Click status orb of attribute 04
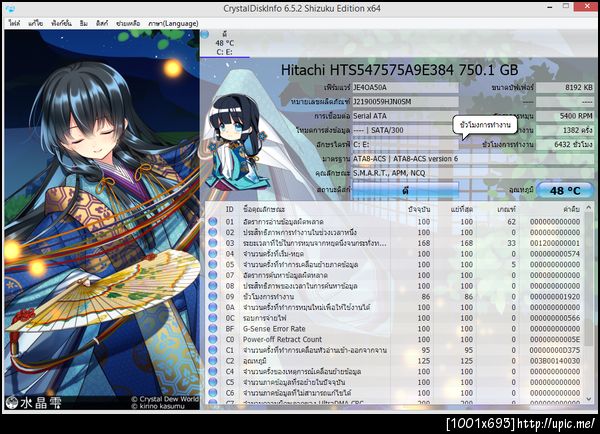600x434 pixels. pos(213,254)
